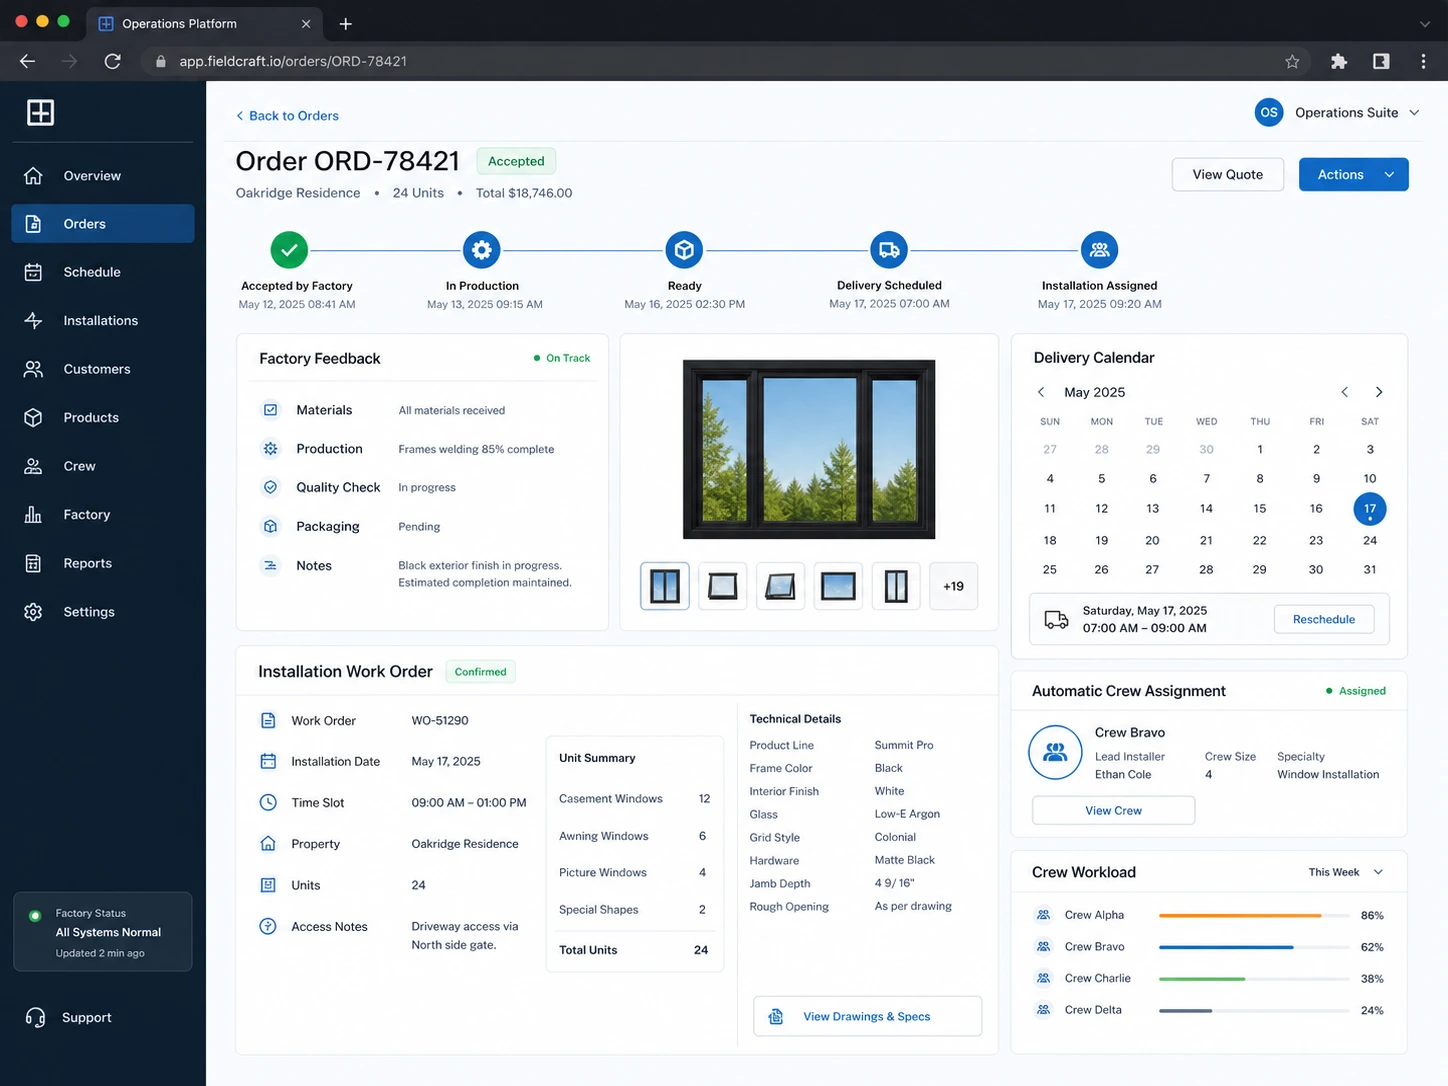The width and height of the screenshot is (1448, 1086).
Task: Click the Back to Orders link
Action: (287, 116)
